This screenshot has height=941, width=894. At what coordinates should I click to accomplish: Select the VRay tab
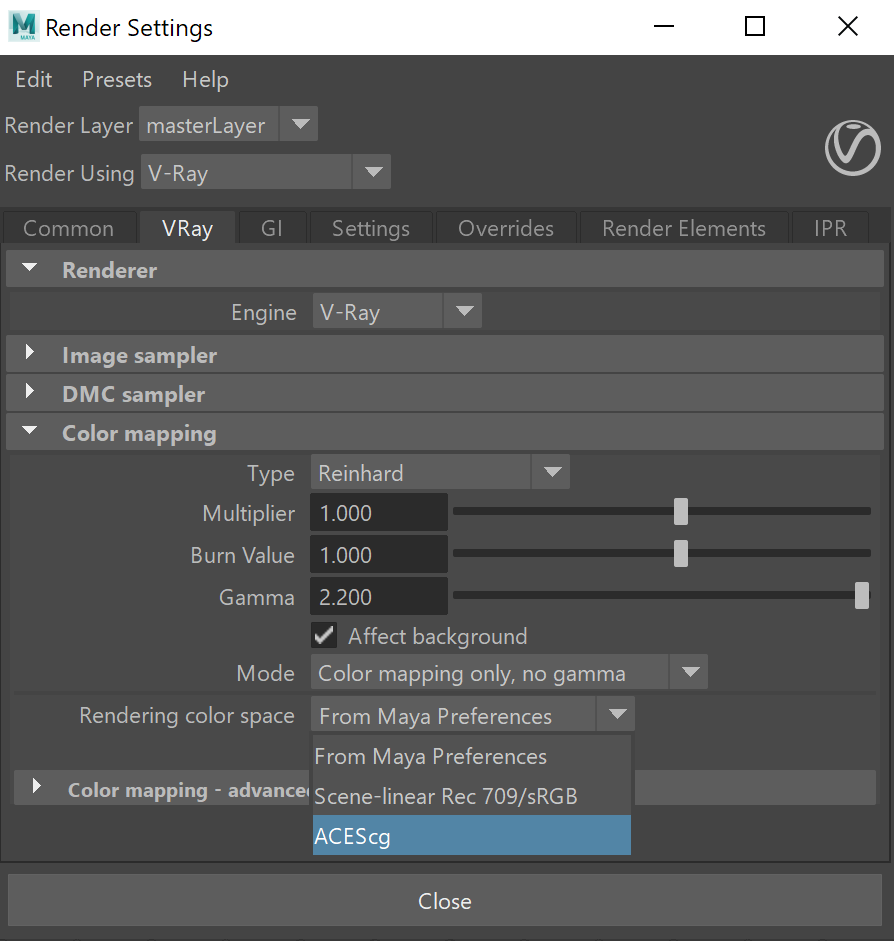click(x=187, y=228)
